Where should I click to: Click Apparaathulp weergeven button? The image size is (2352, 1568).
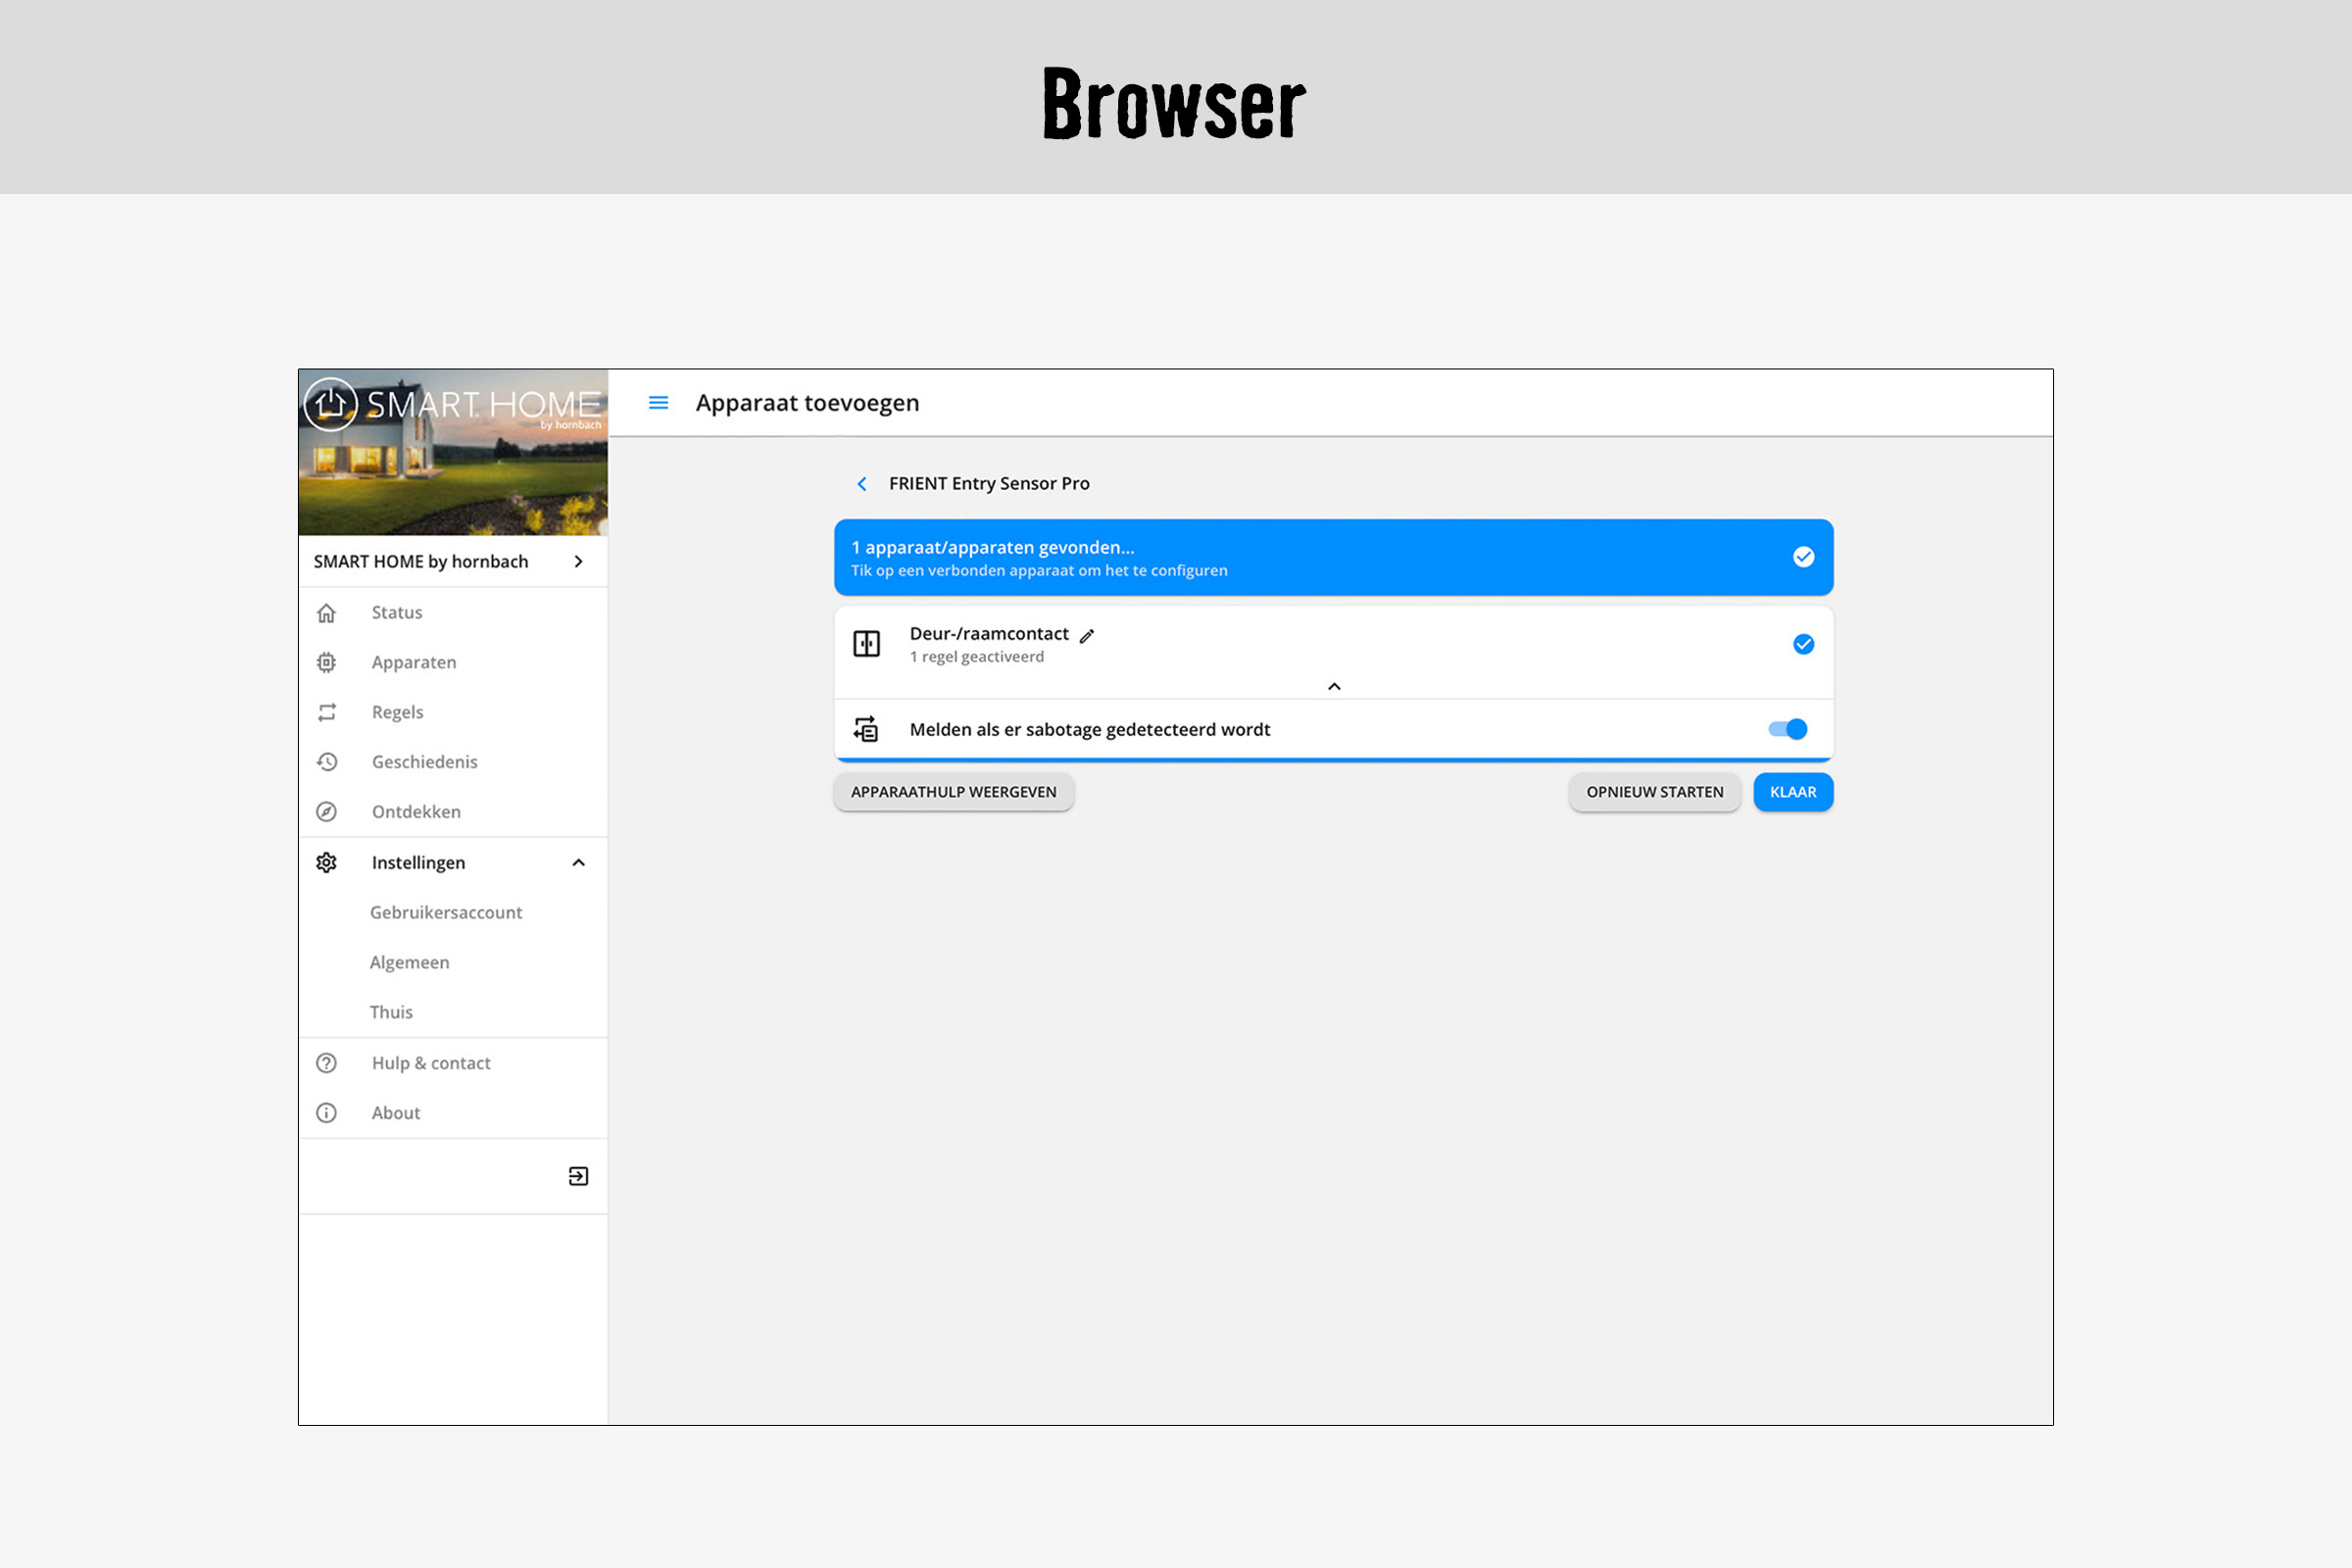click(953, 792)
